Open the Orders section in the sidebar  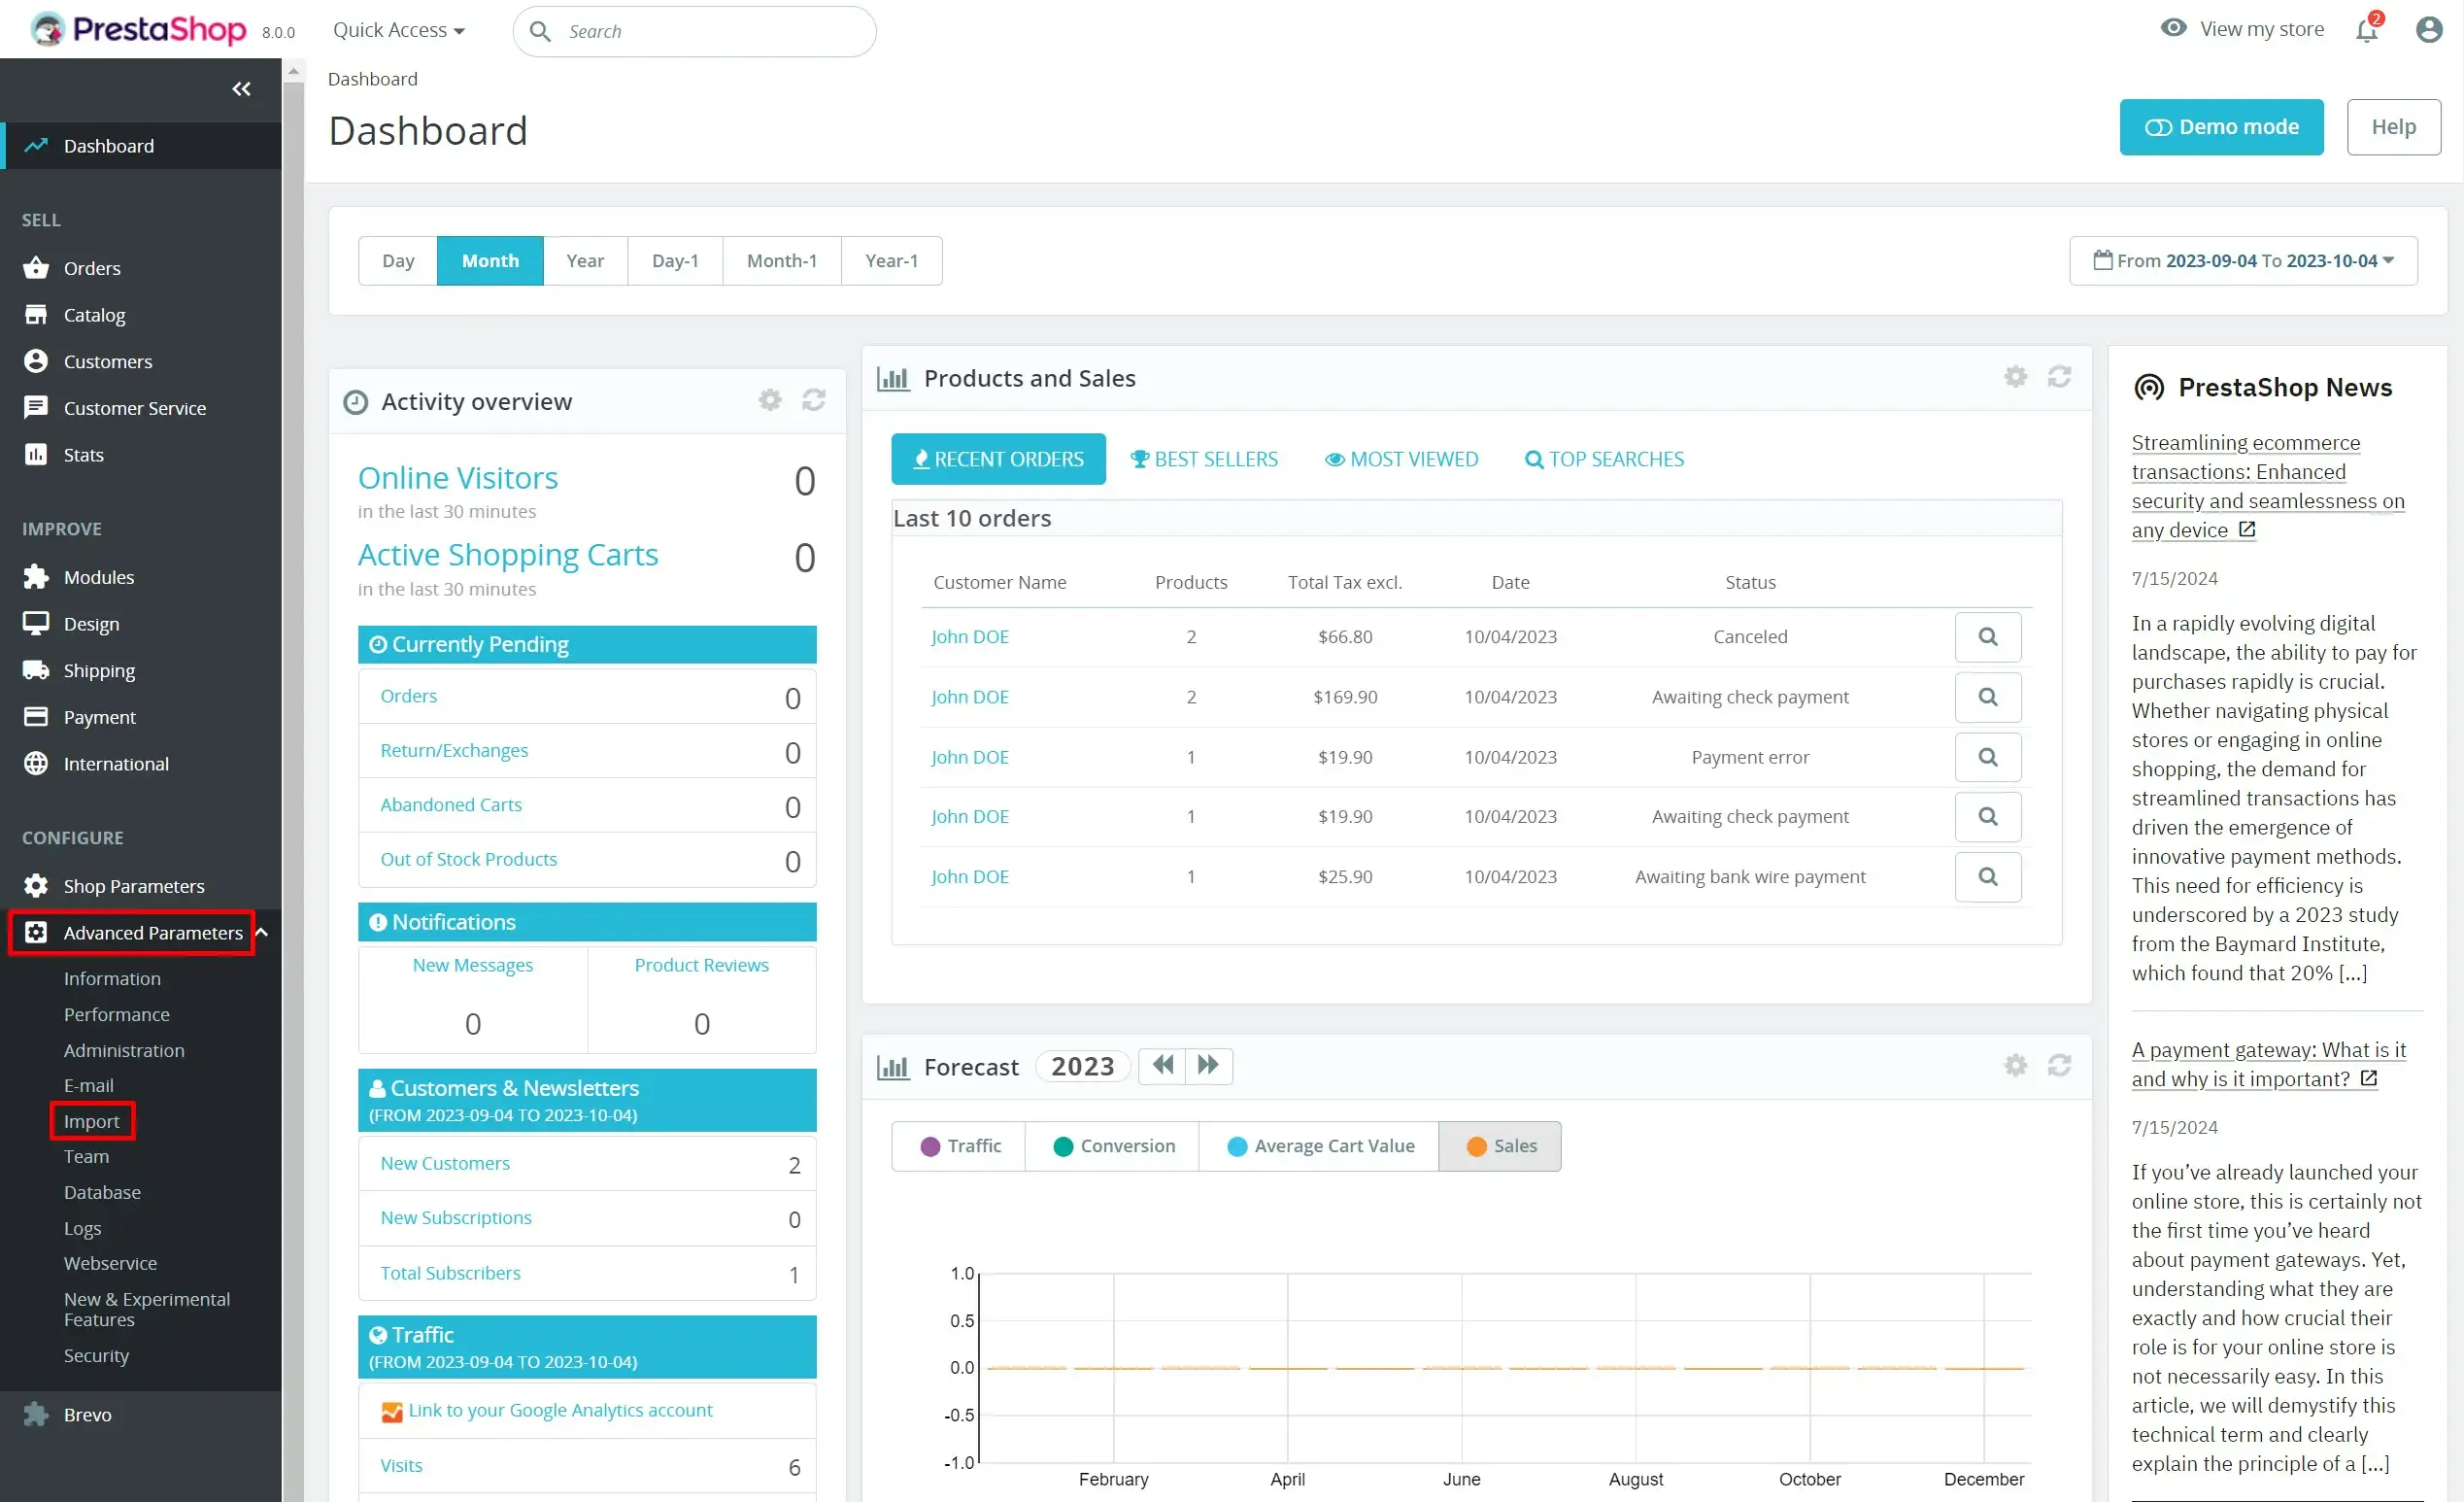[94, 268]
